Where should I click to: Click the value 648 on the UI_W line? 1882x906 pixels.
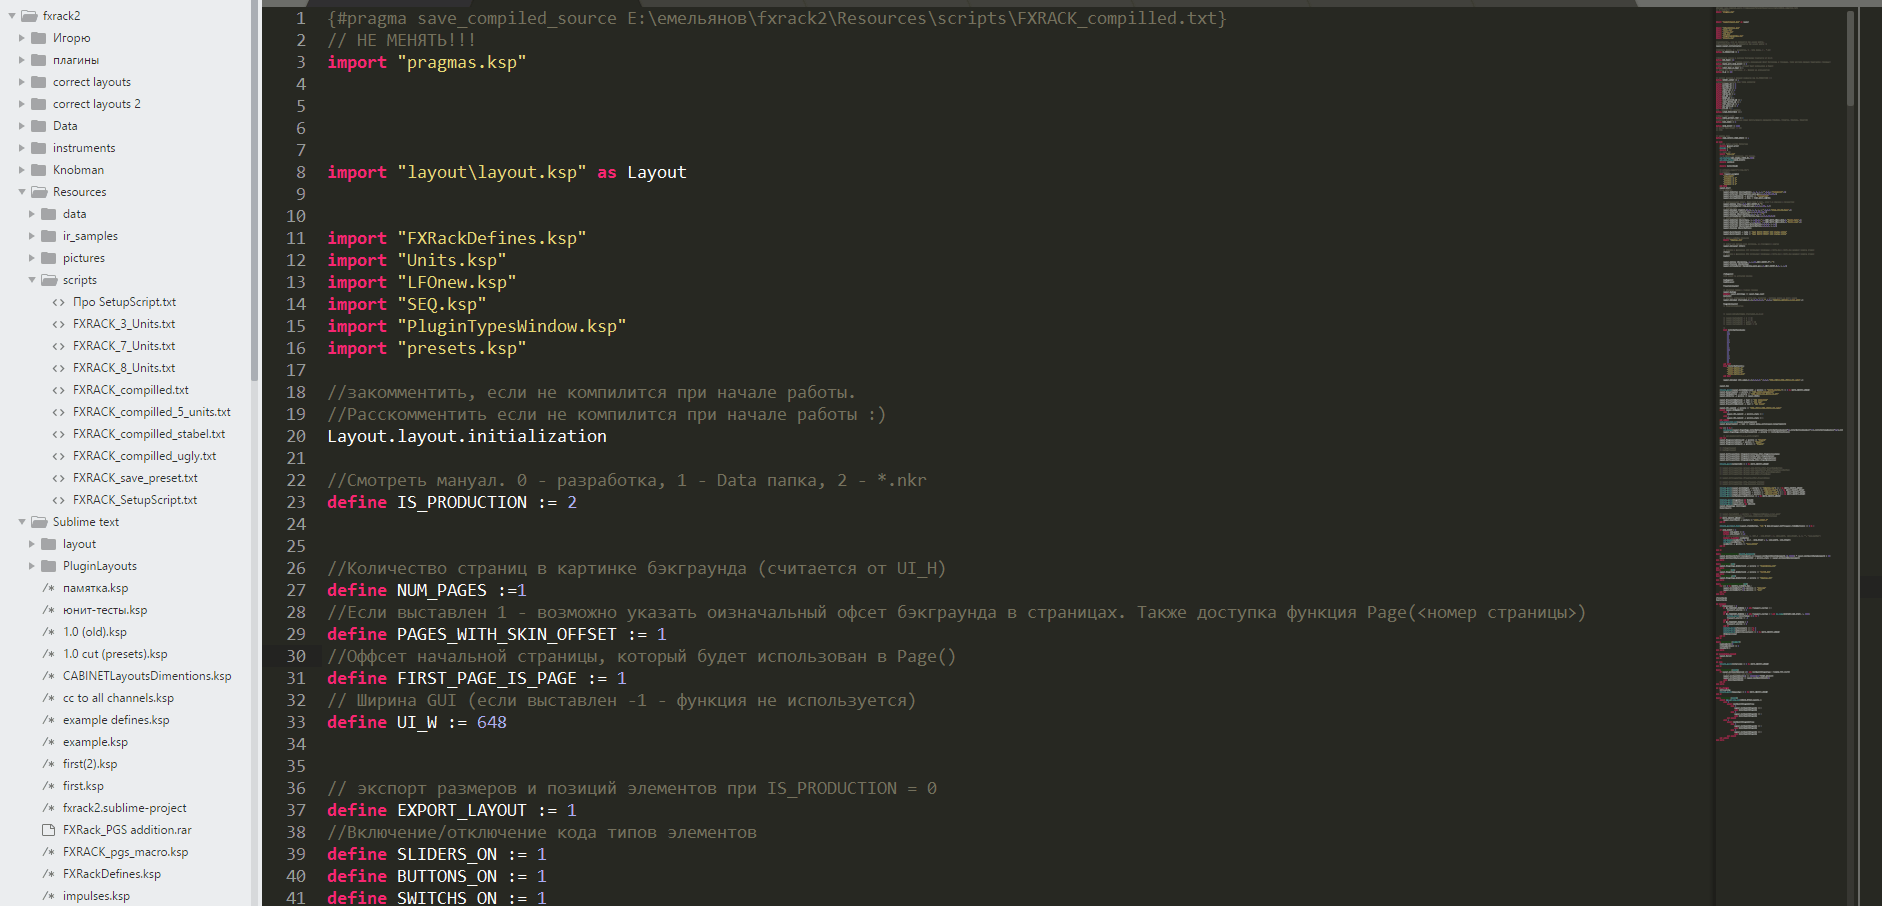[492, 722]
